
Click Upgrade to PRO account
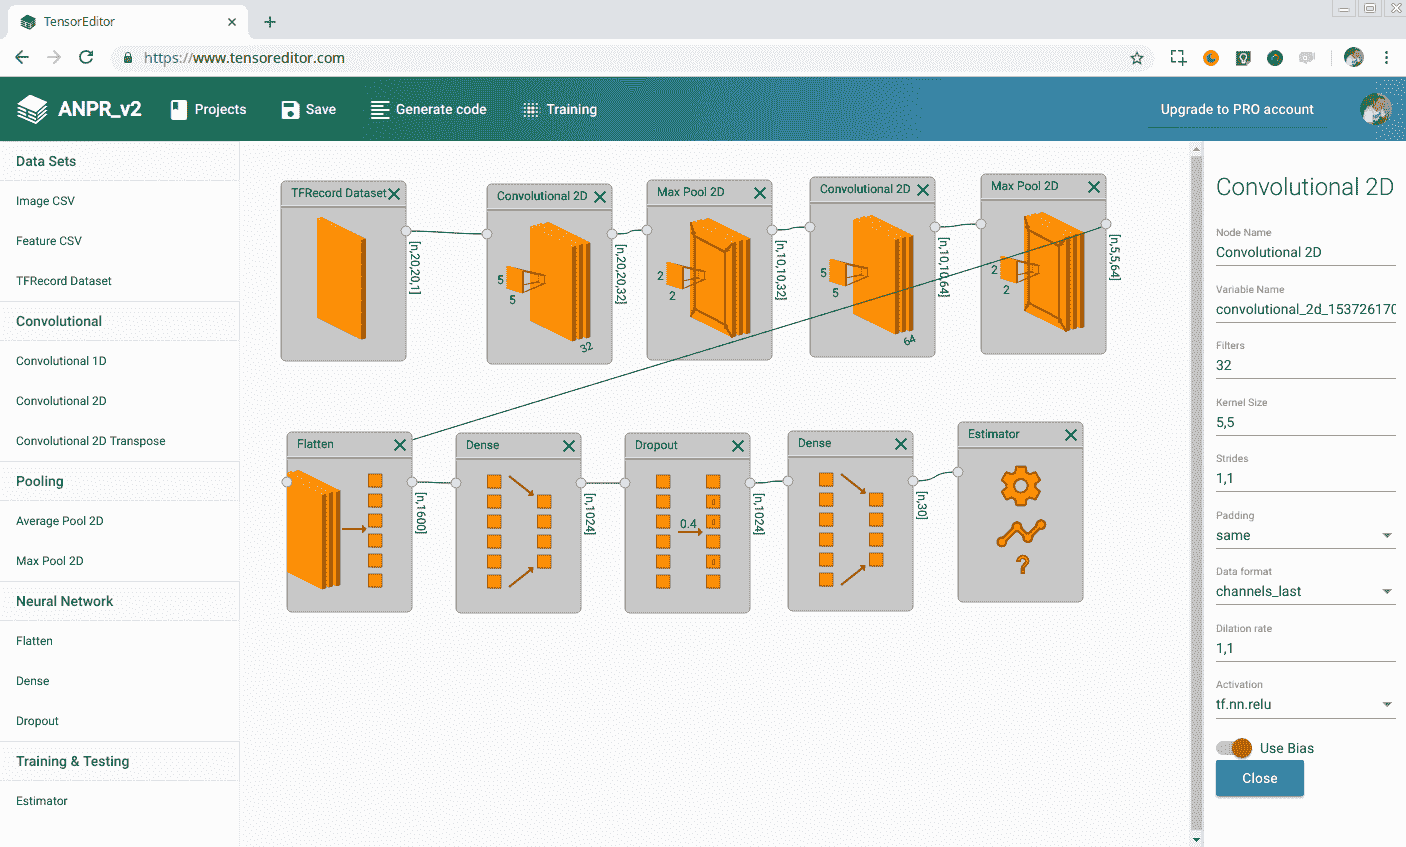[x=1237, y=110]
